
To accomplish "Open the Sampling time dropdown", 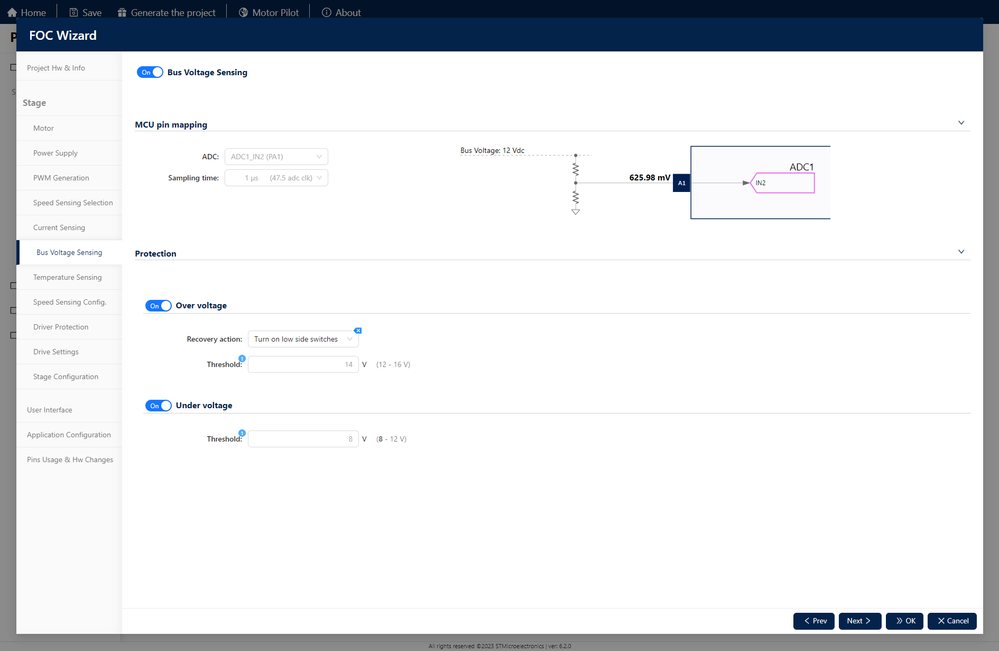I will [276, 178].
